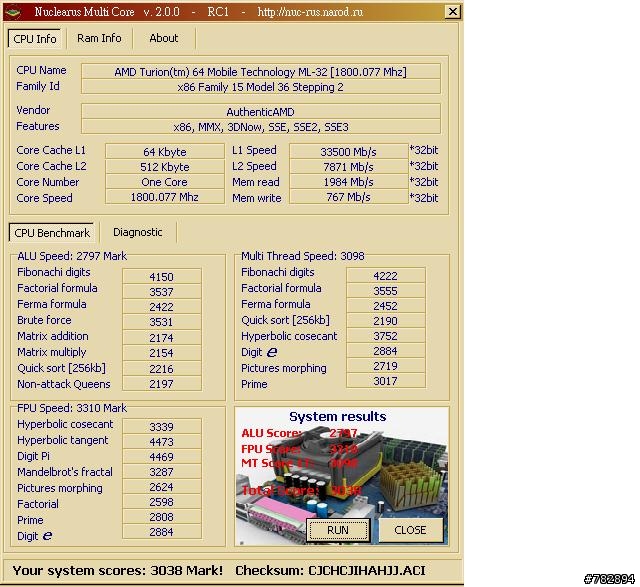Image resolution: width=640 pixels, height=587 pixels.
Task: Click Matrix multiply score 2154
Action: tap(162, 353)
